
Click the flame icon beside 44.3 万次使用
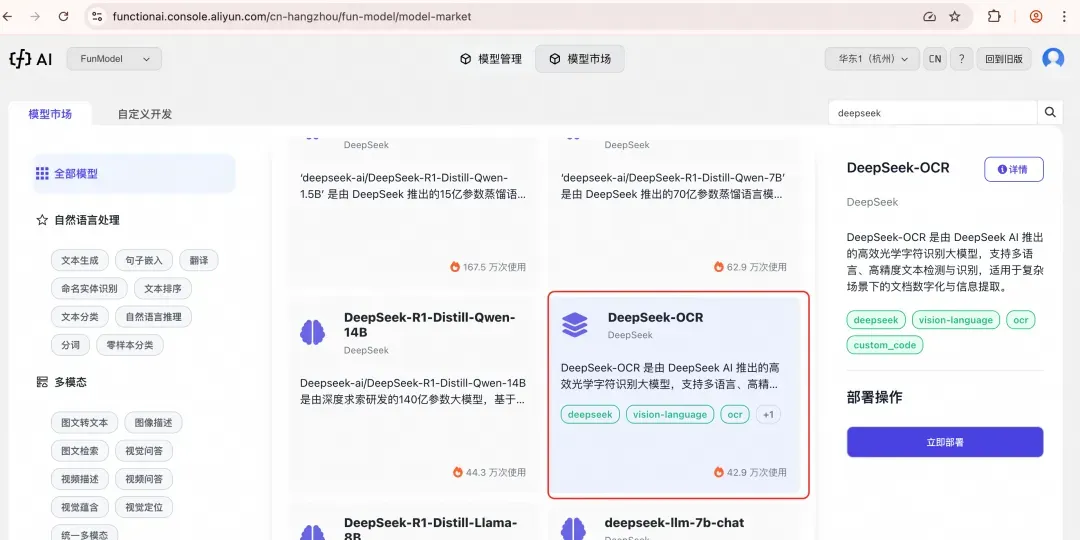(457, 472)
